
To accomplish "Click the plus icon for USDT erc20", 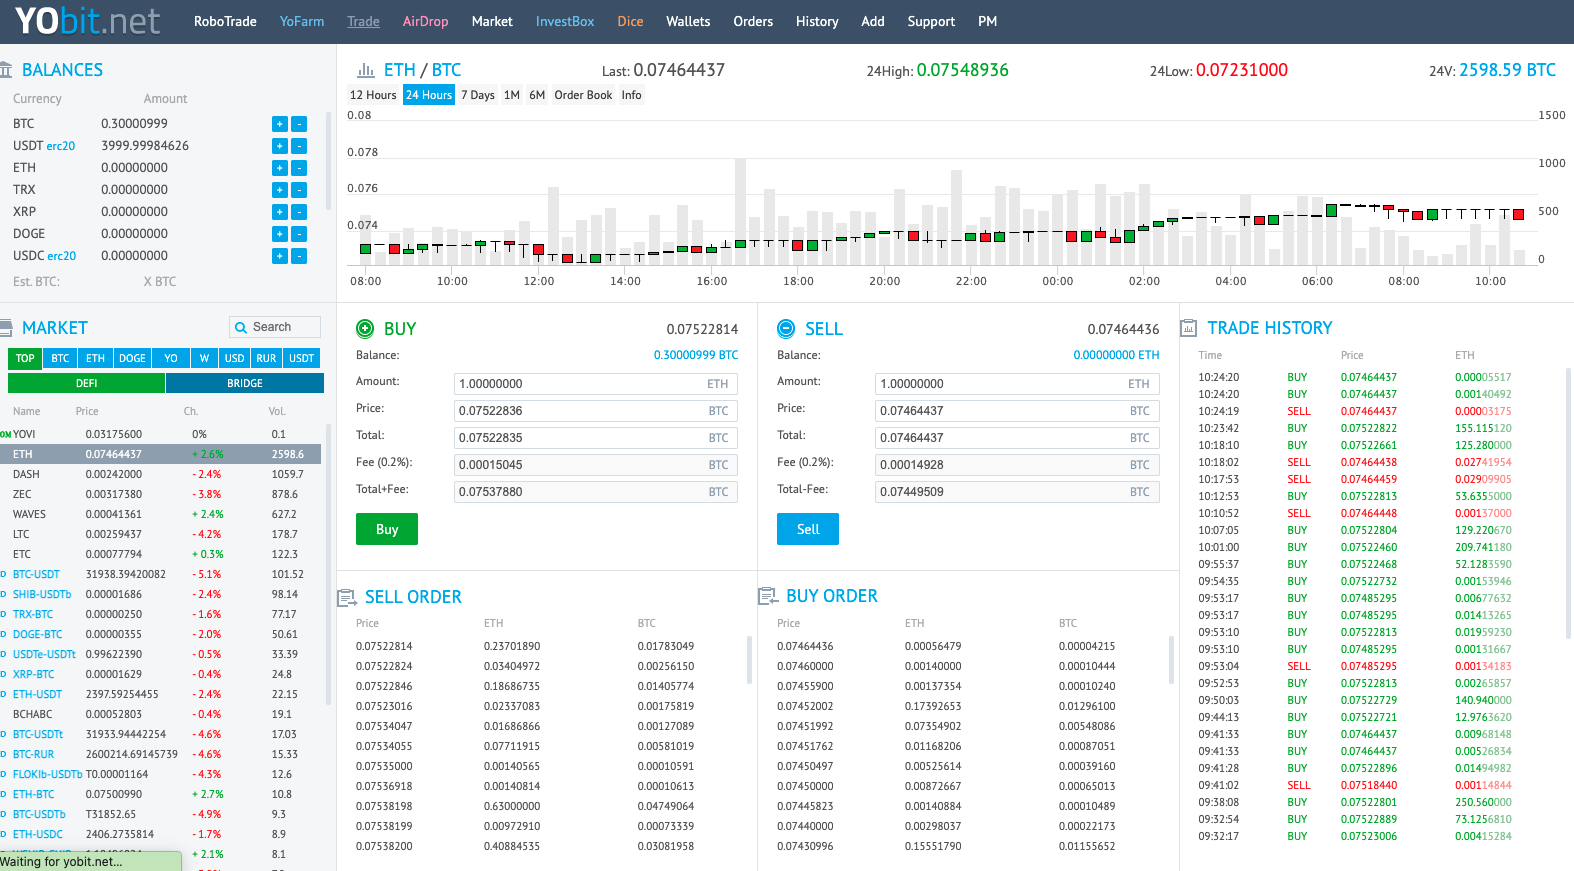I will [x=280, y=146].
